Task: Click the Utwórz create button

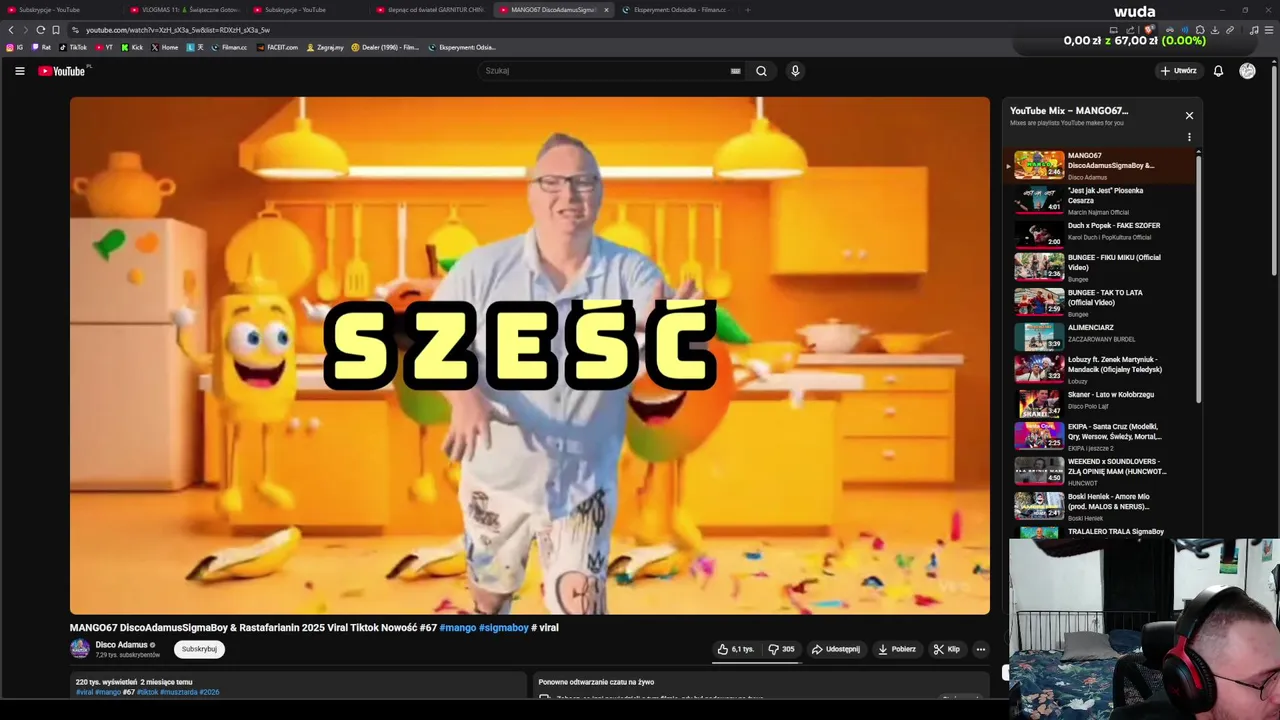Action: (1178, 71)
